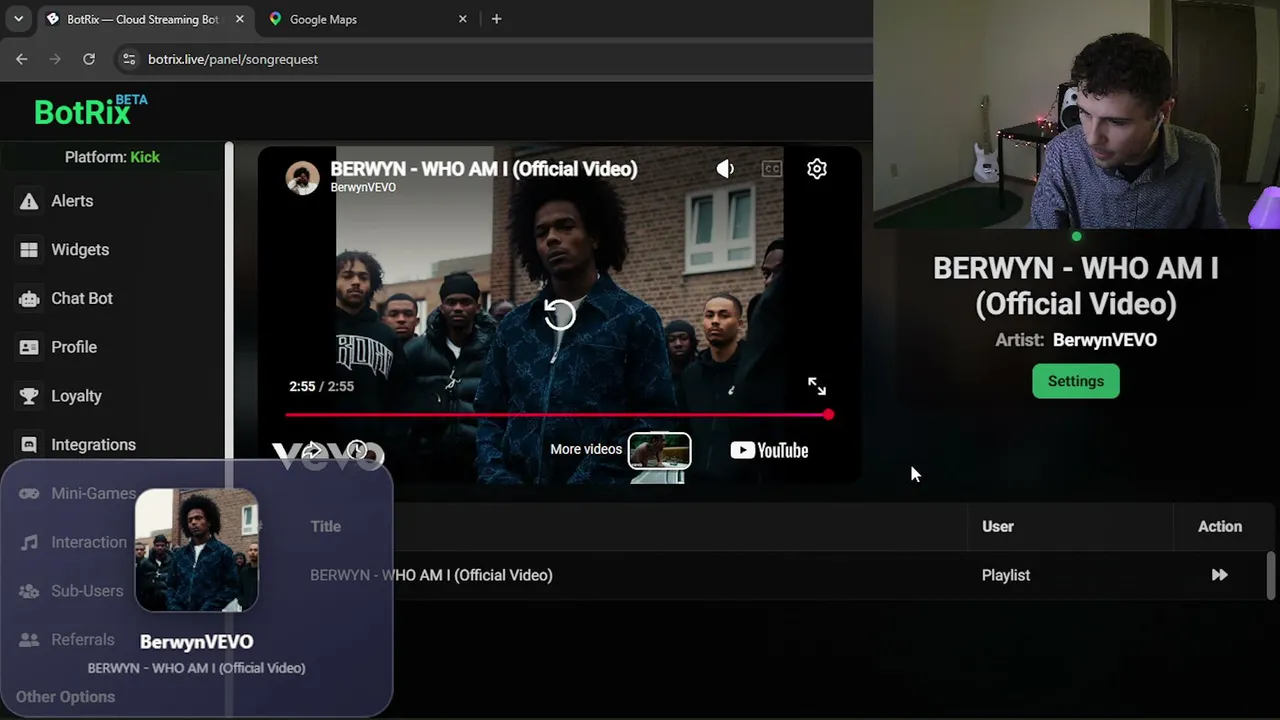Click the video title in the player
Image resolution: width=1280 pixels, height=720 pixels.
click(484, 169)
